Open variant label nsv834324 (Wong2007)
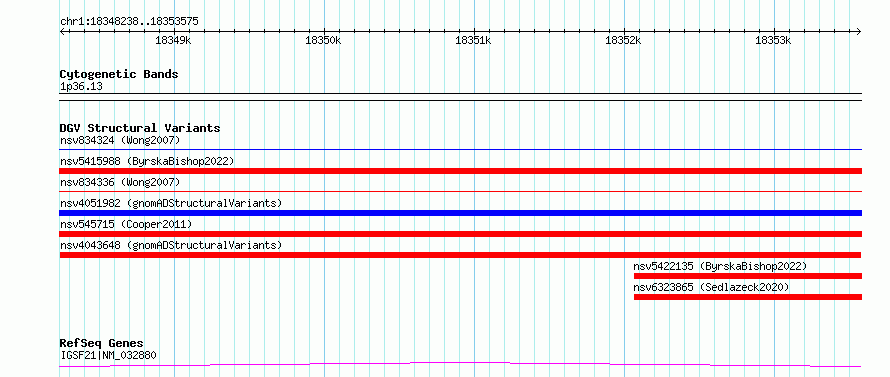890x377 pixels. [120, 140]
